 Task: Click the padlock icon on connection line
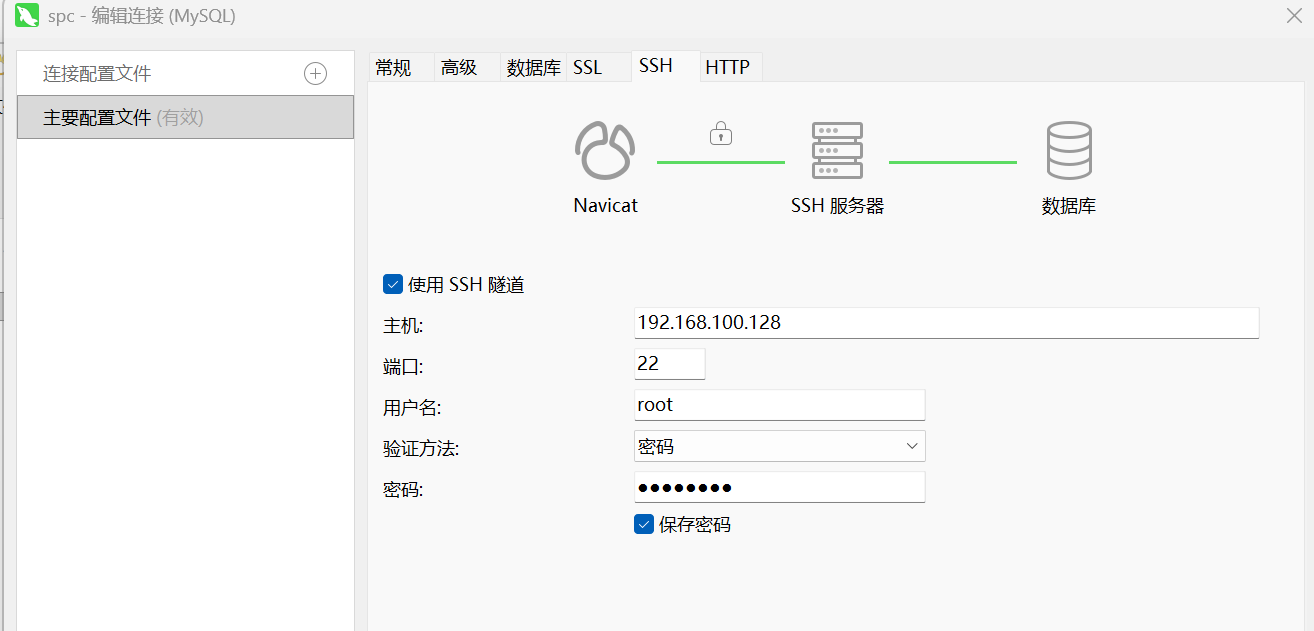pos(720,133)
